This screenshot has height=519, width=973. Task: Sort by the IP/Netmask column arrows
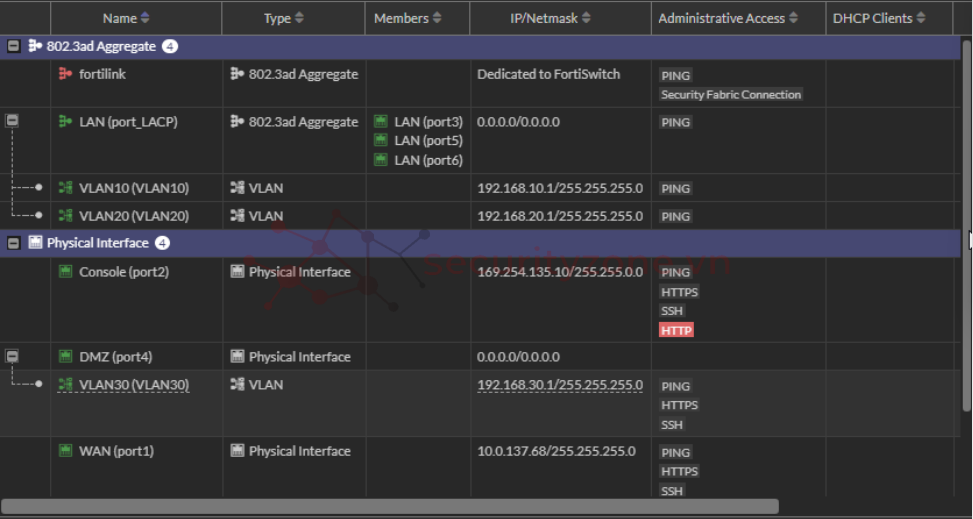click(x=586, y=19)
